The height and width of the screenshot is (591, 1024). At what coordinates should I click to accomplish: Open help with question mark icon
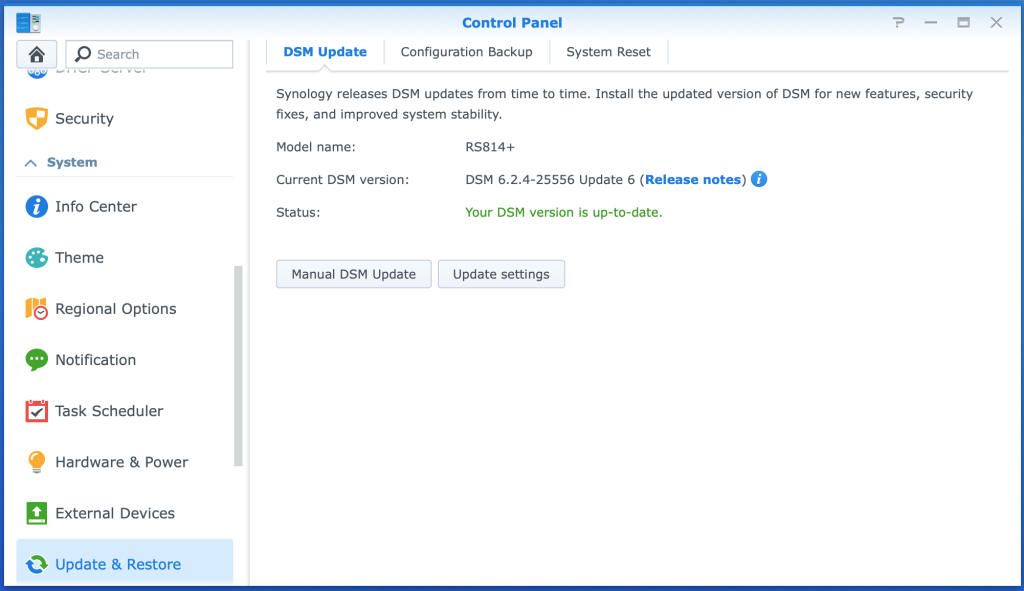(x=899, y=23)
